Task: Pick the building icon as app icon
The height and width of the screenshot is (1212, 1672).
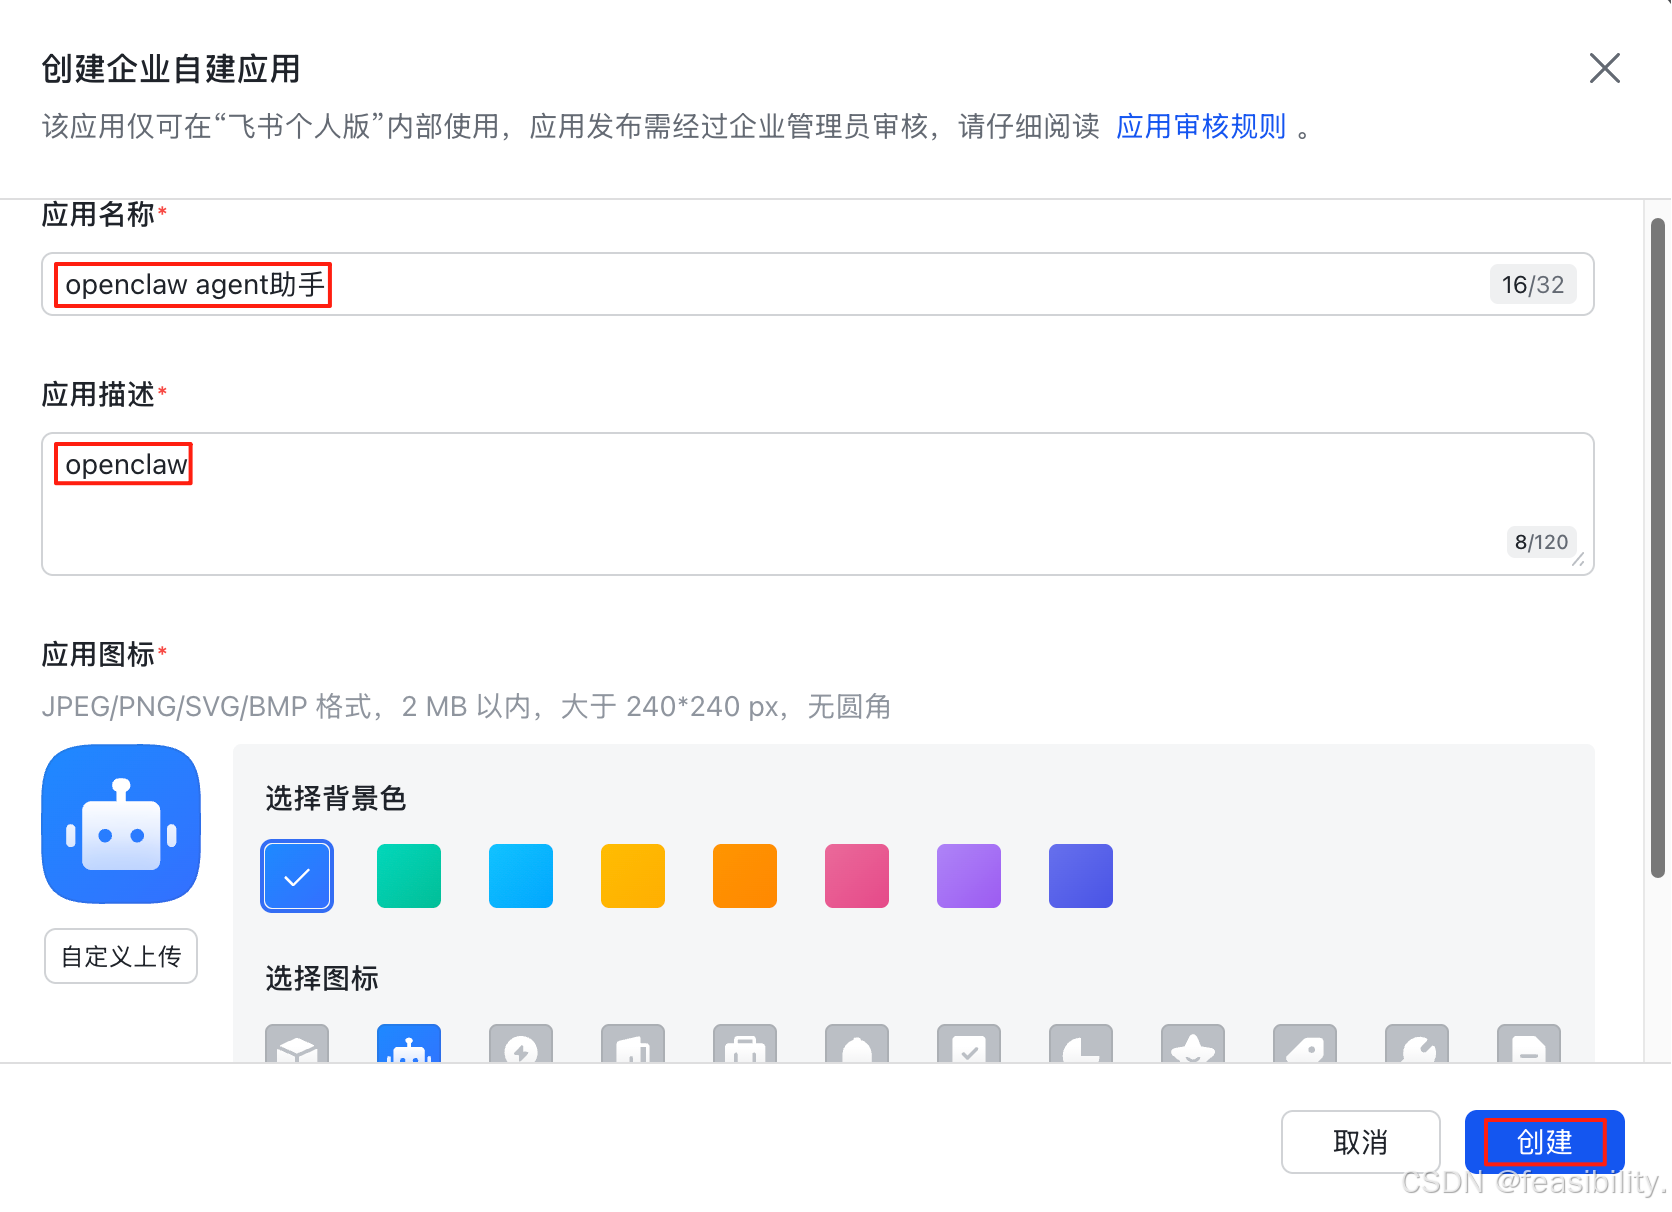Action: [633, 1047]
